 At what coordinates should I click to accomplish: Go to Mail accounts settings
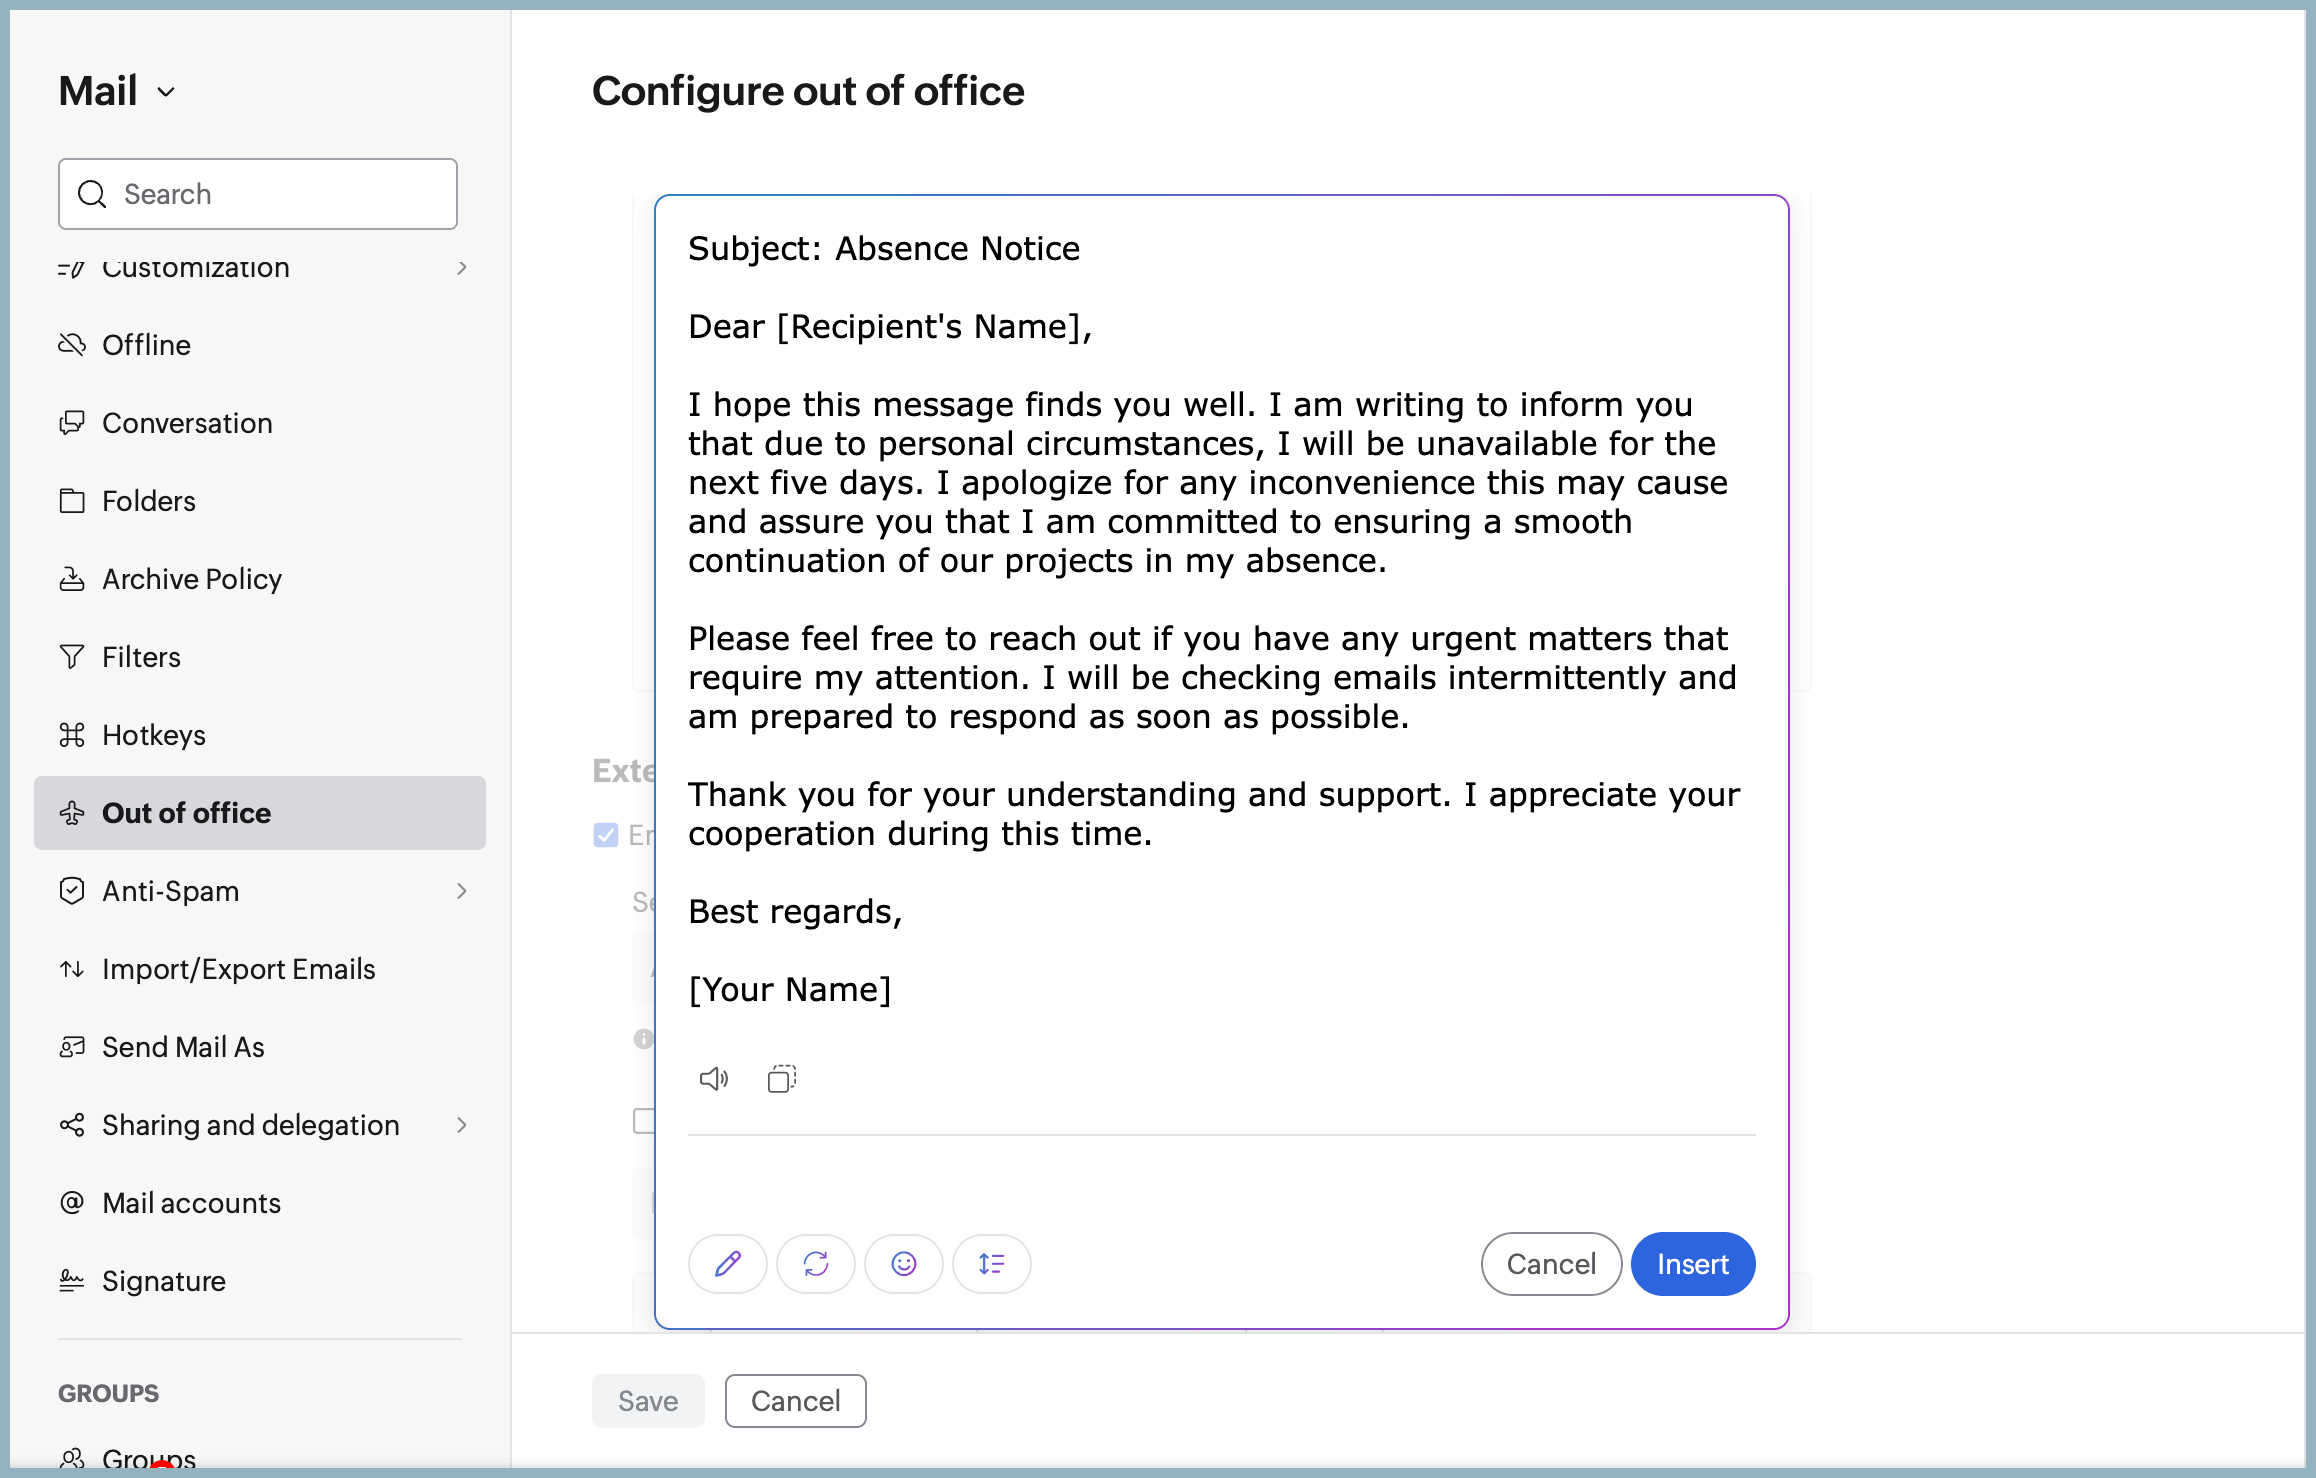(260, 1203)
